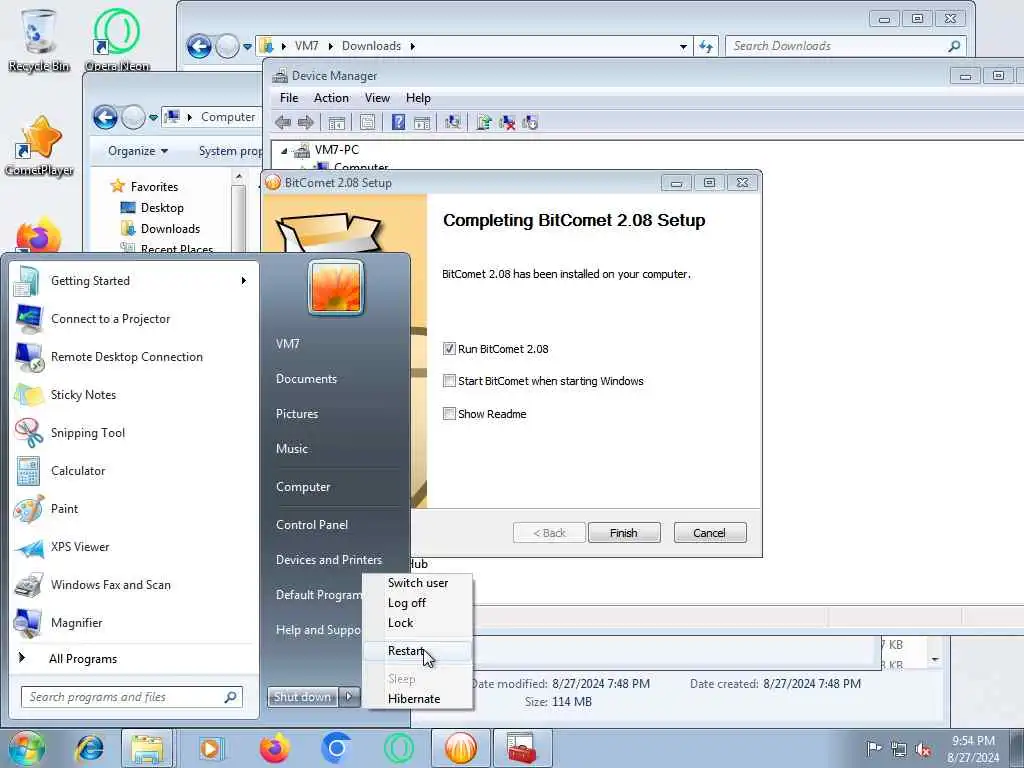
Task: Open Firefox from taskbar
Action: pyautogui.click(x=275, y=748)
